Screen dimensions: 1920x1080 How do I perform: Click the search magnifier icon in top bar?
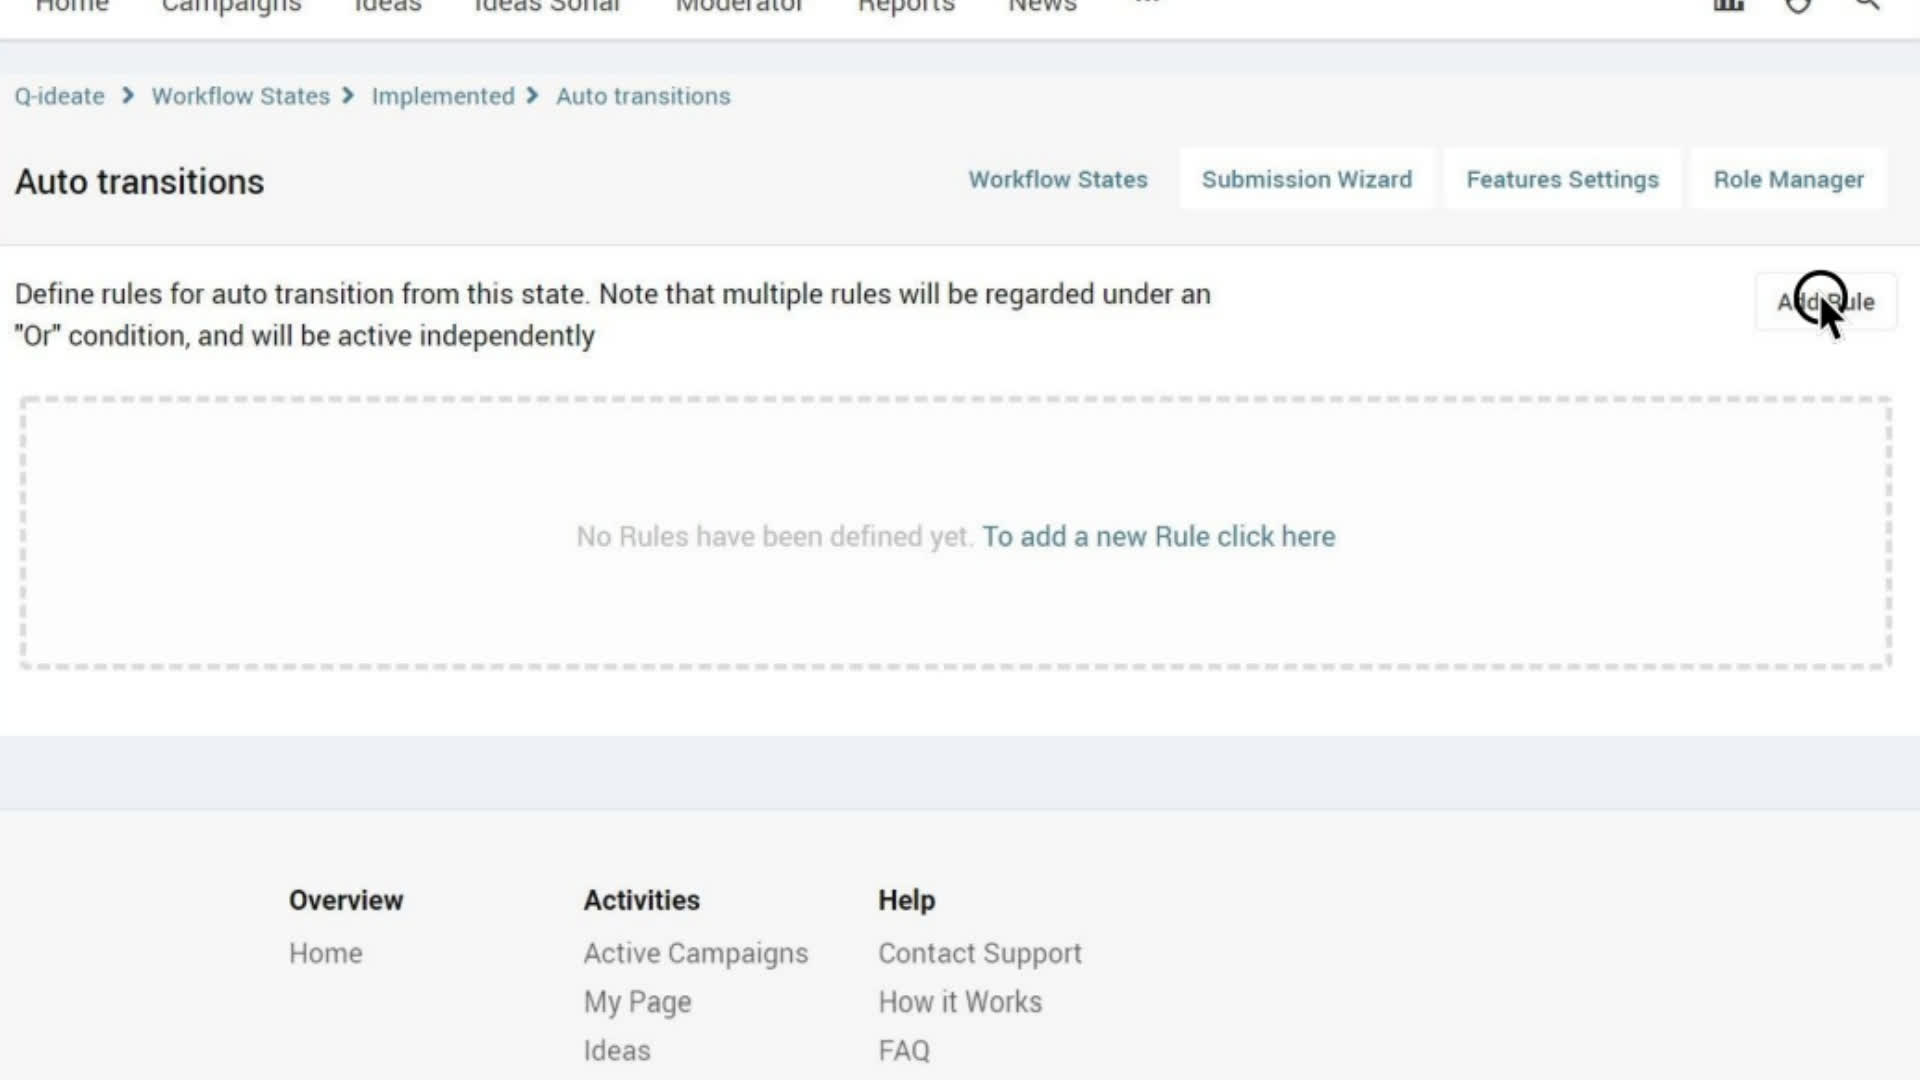coord(1866,5)
